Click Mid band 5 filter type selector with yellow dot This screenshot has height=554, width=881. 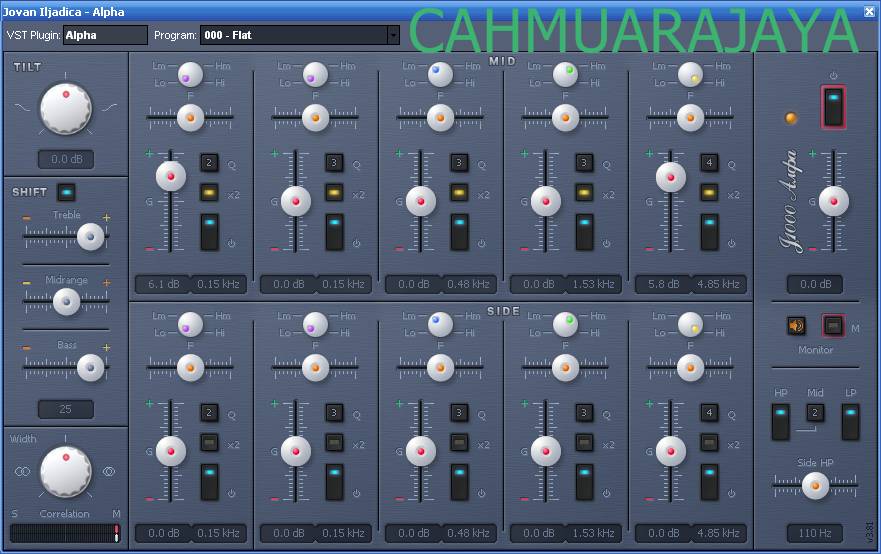click(x=691, y=74)
